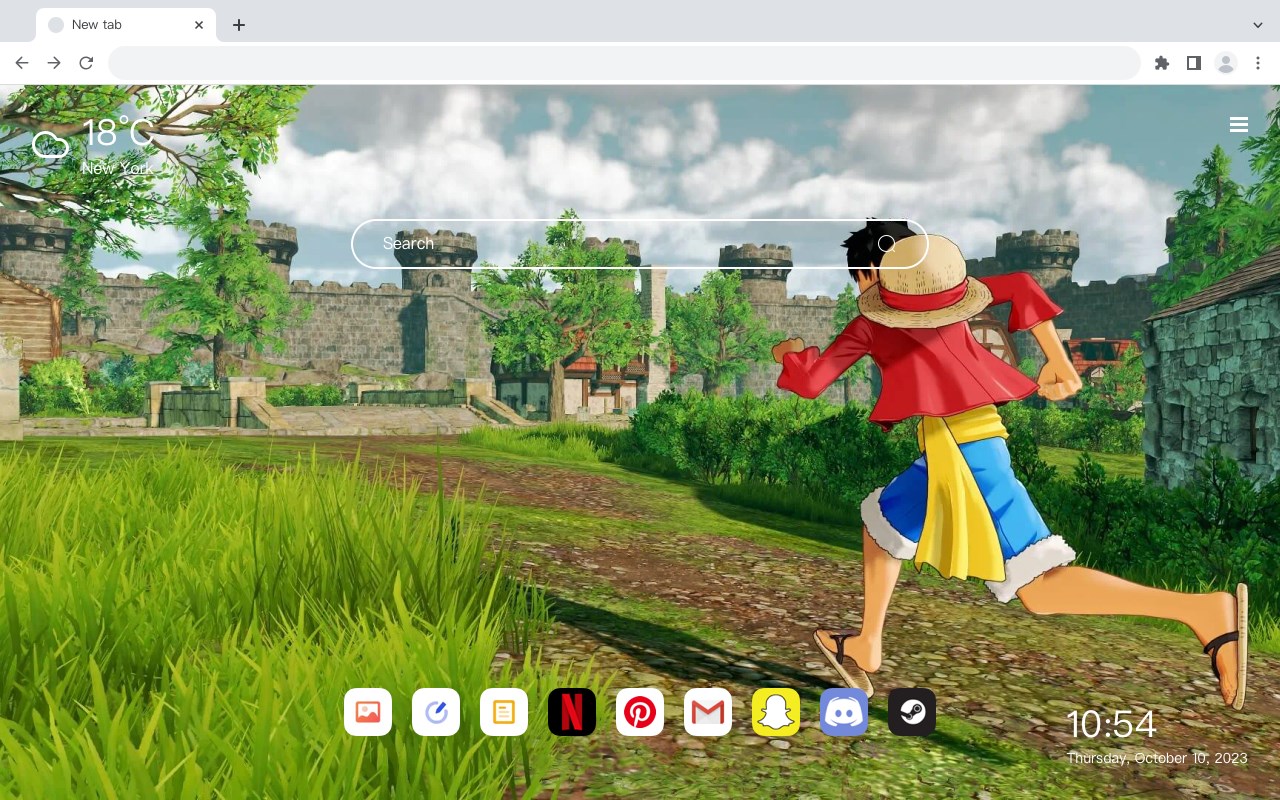Open the Gmail shortcut
1280x800 pixels.
click(x=708, y=712)
